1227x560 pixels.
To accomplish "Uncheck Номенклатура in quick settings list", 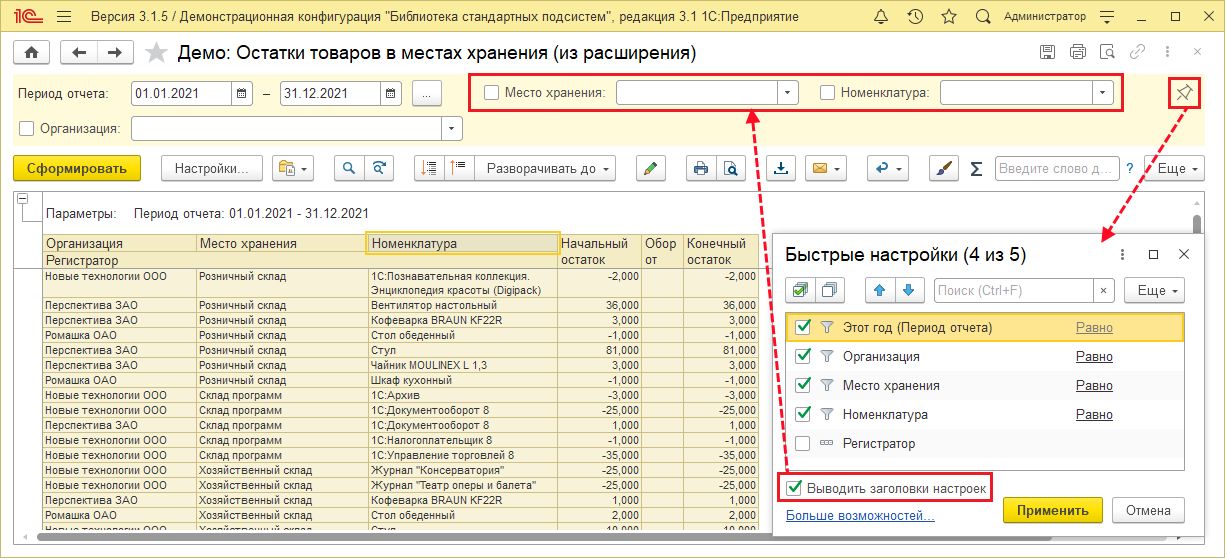I will click(802, 414).
